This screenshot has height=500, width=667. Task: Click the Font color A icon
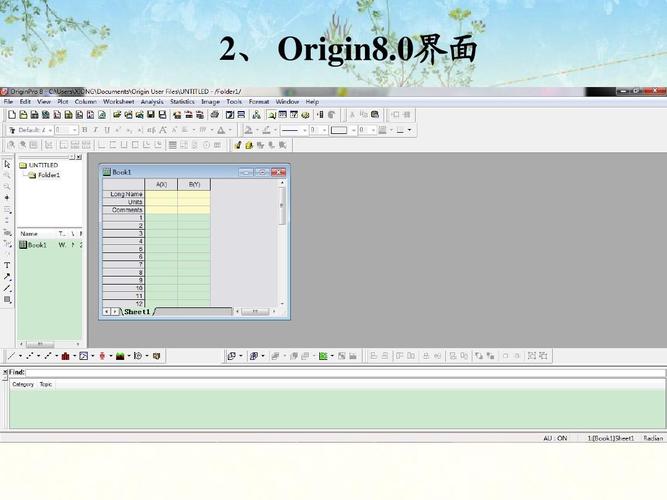click(x=221, y=130)
